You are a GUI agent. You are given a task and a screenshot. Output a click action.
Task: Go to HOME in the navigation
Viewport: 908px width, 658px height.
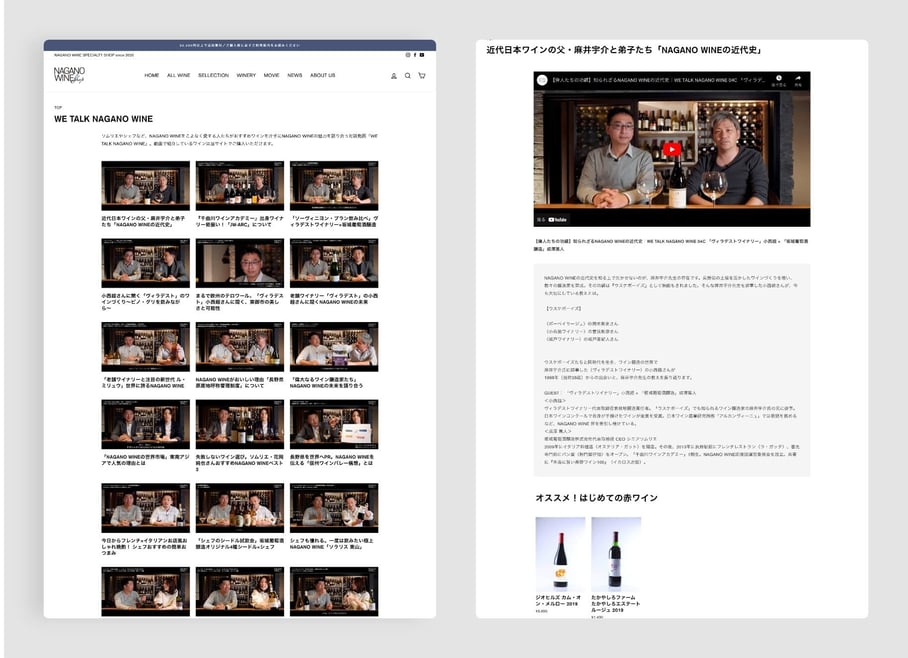pos(152,75)
